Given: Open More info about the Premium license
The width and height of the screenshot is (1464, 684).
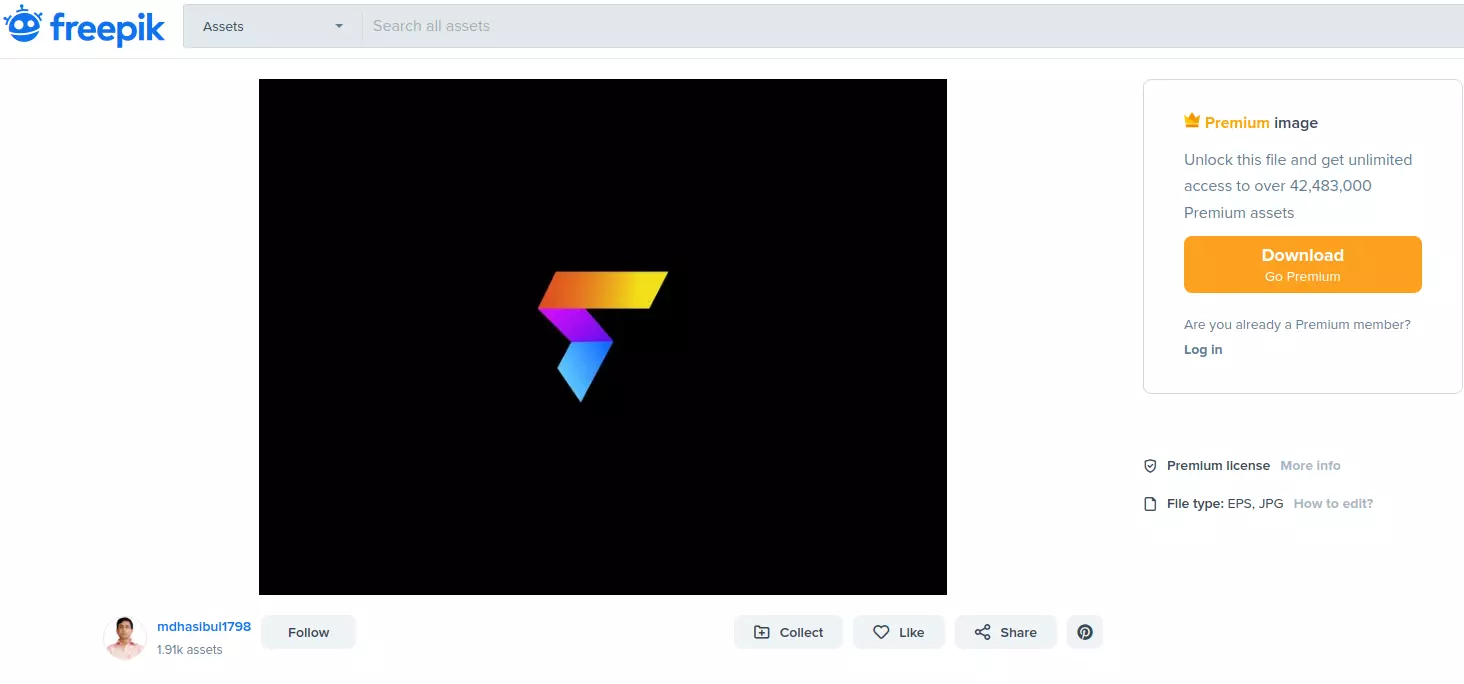Looking at the screenshot, I should pos(1310,465).
